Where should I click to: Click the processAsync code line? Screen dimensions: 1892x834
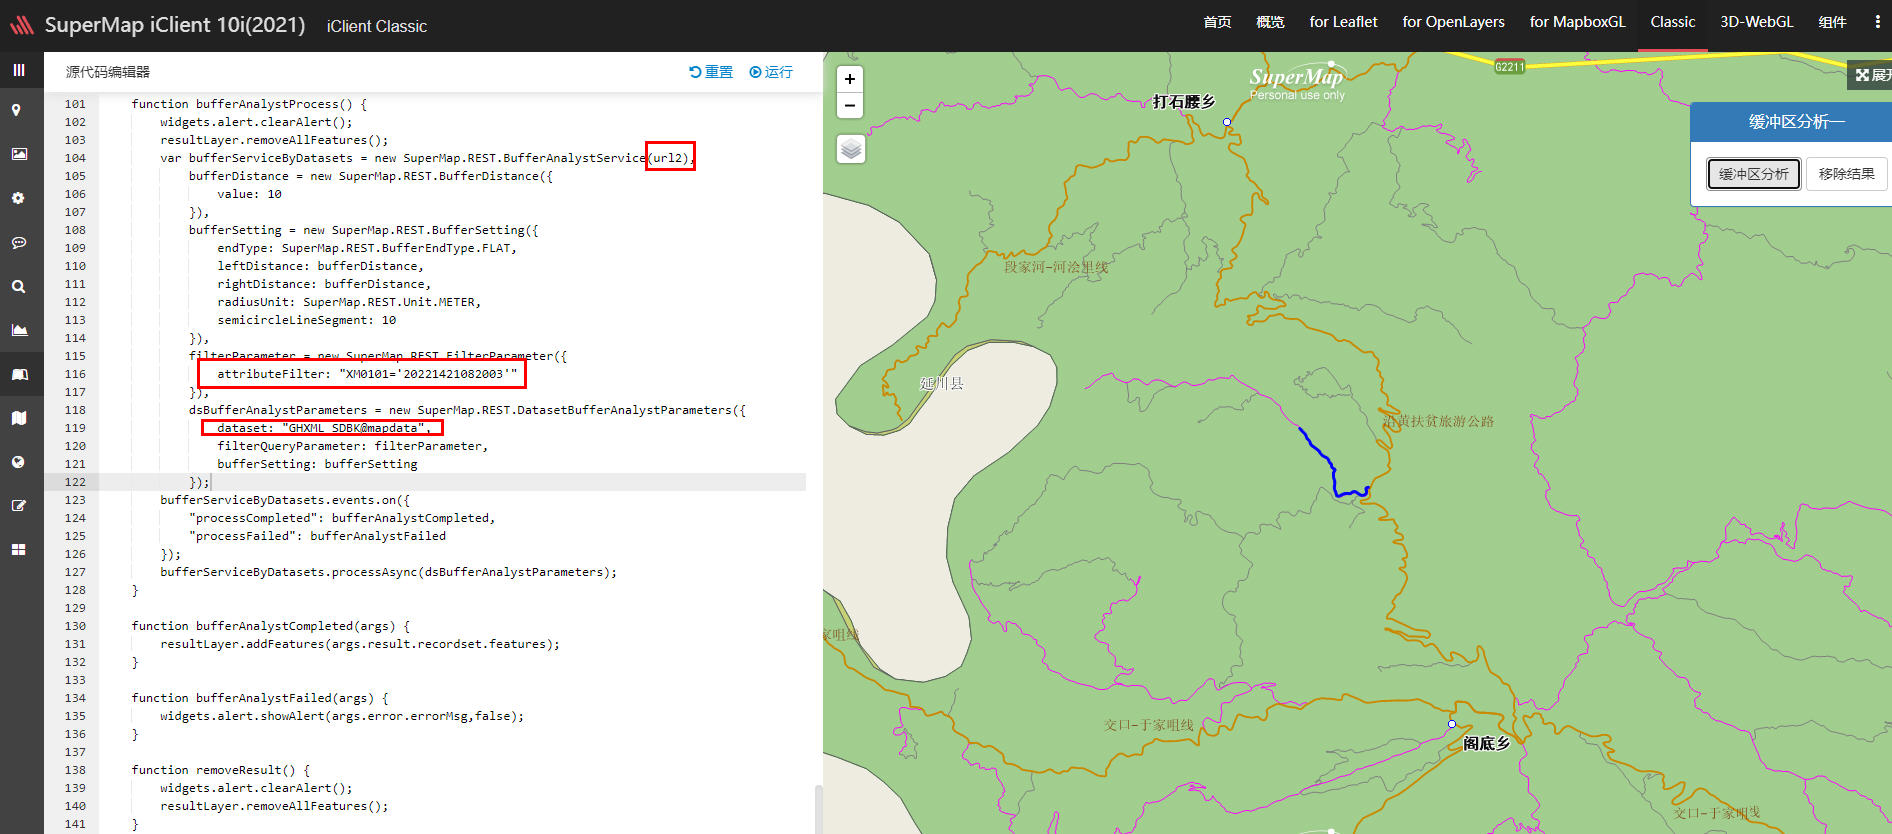(x=388, y=572)
